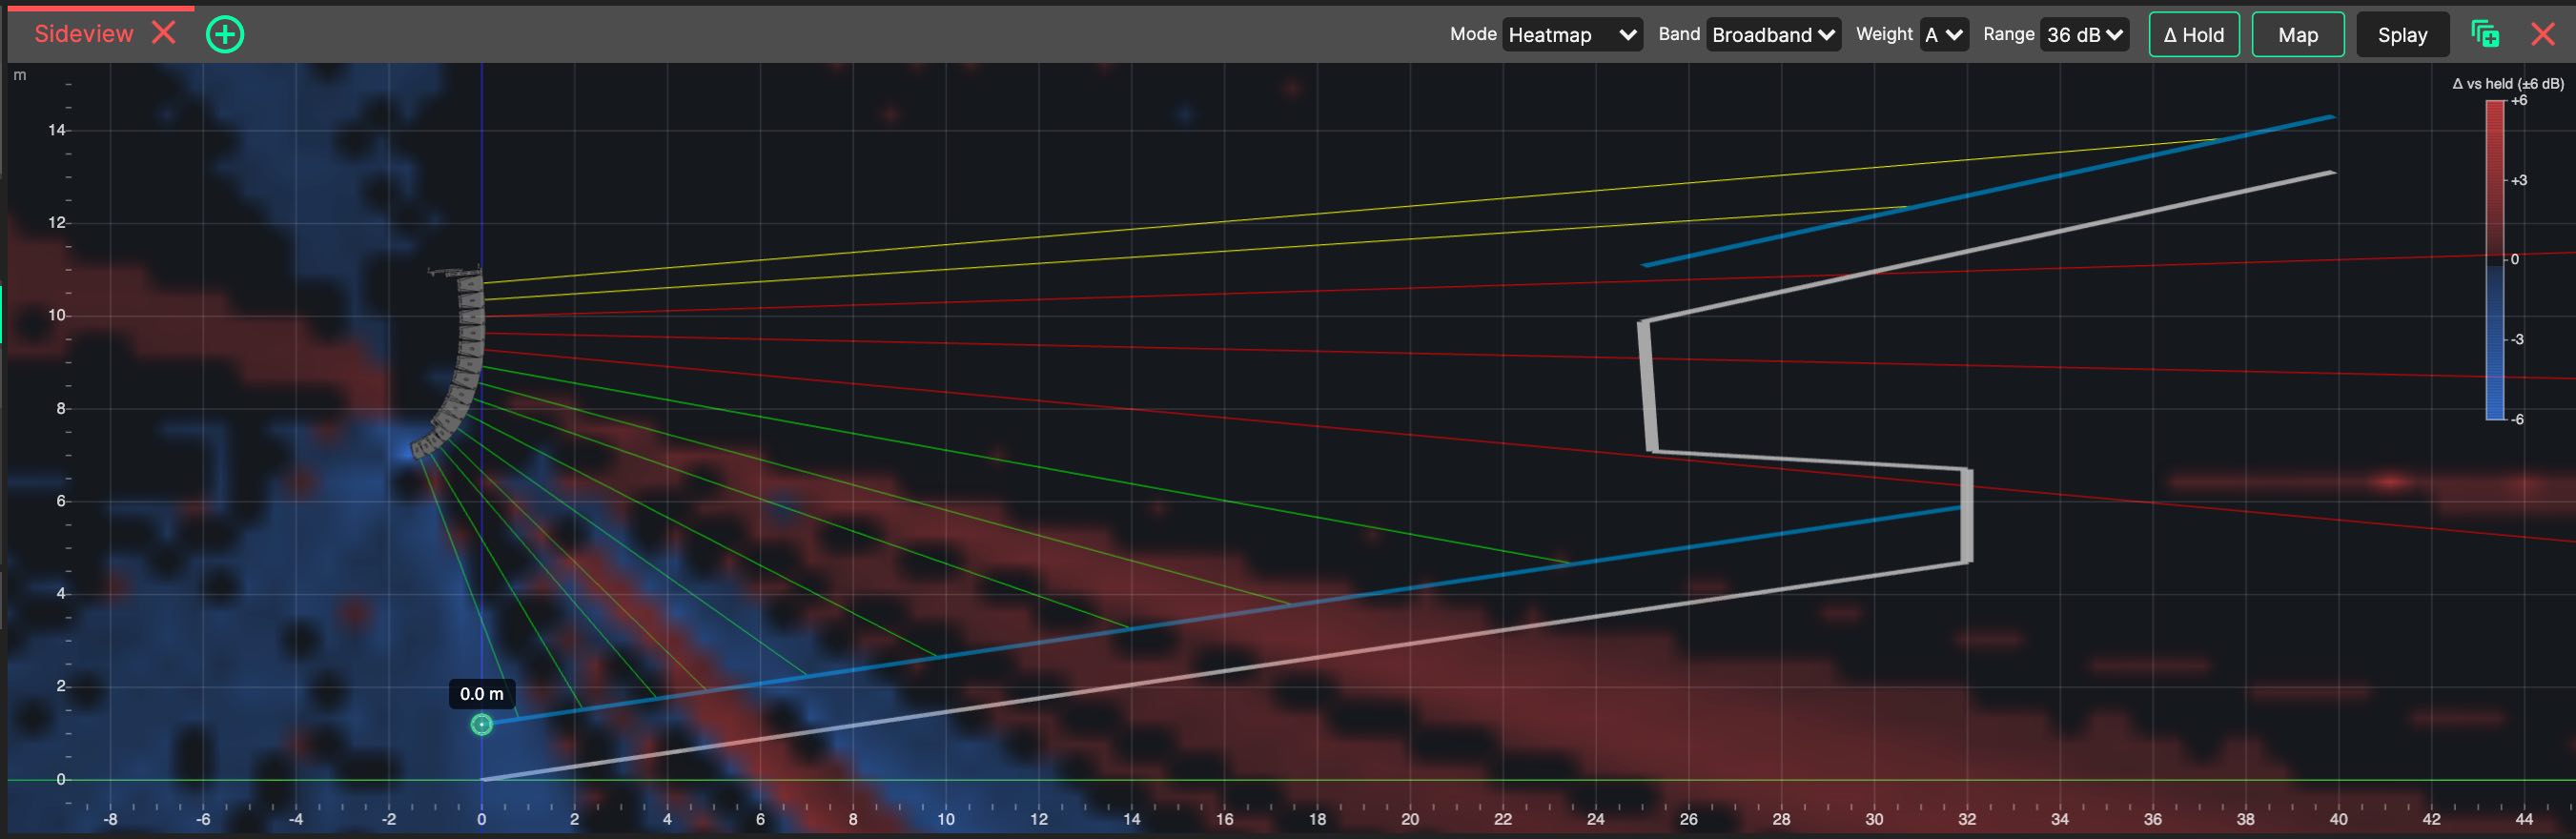Click the Weight label text

pyautogui.click(x=1884, y=34)
